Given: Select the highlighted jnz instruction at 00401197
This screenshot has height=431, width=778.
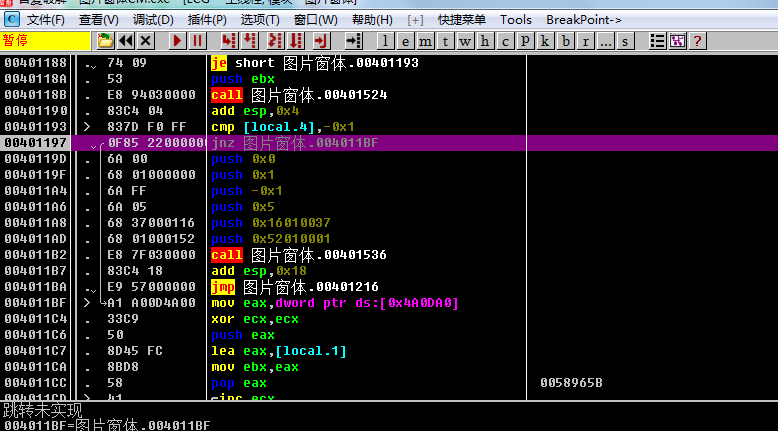Looking at the screenshot, I should click(x=300, y=143).
